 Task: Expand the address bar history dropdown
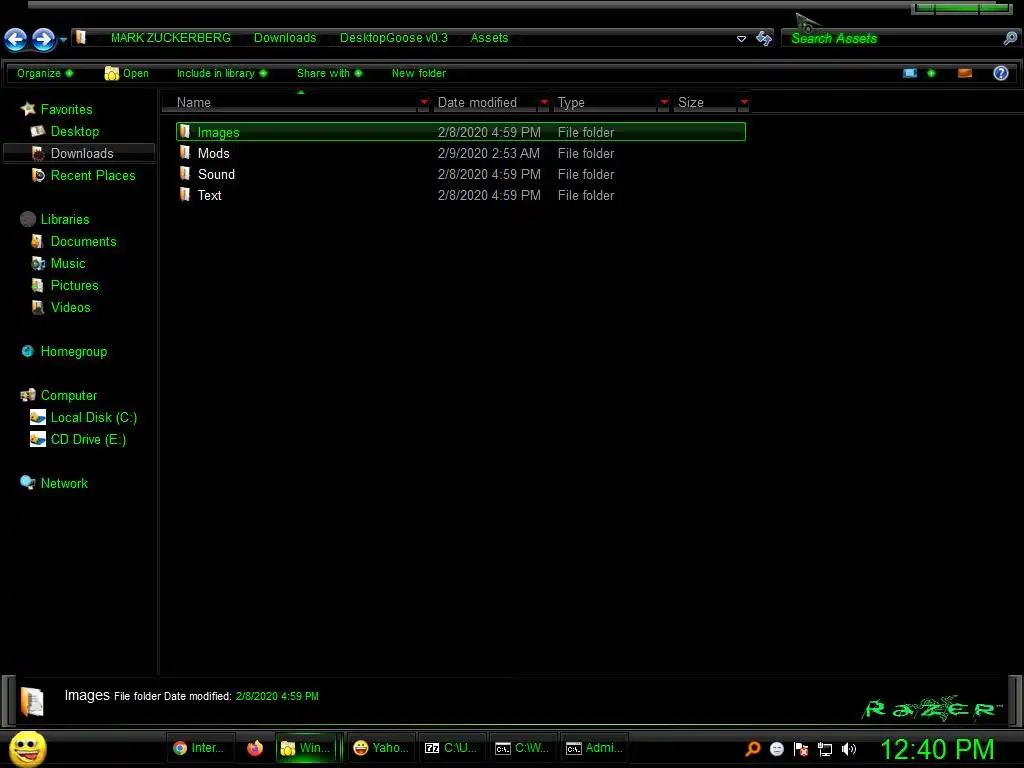(741, 39)
